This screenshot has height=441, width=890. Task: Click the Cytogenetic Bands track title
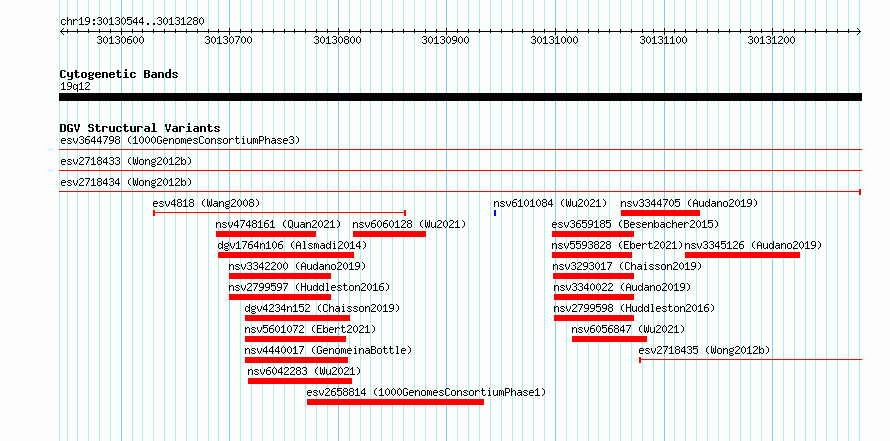click(x=119, y=74)
